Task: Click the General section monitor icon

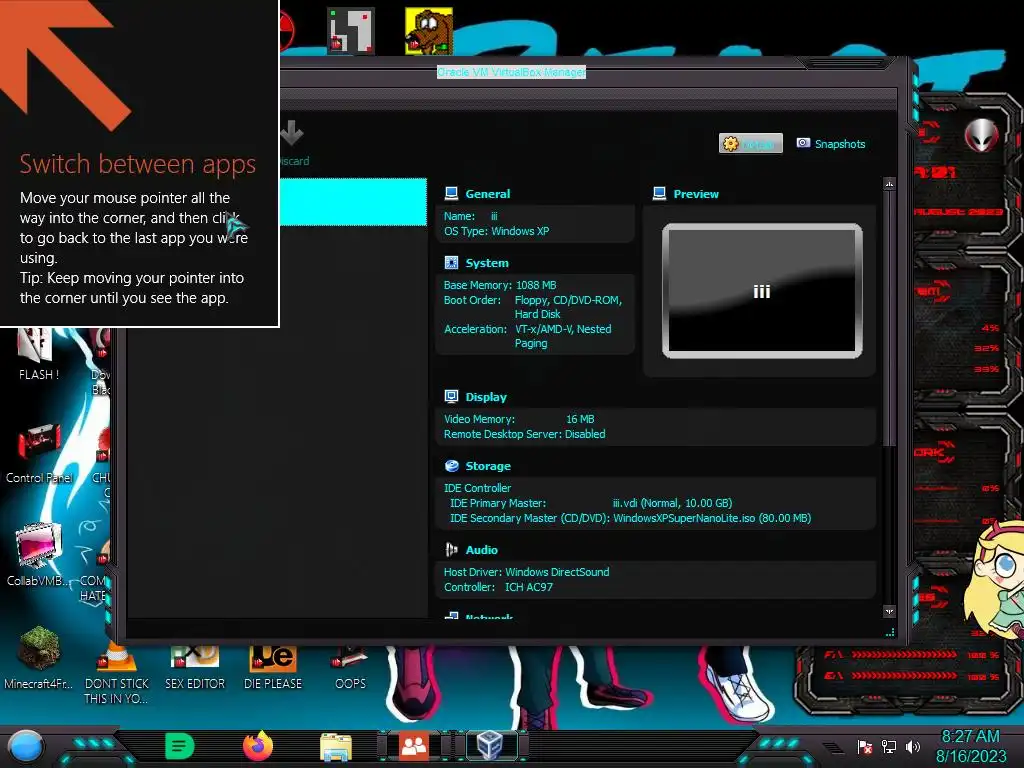Action: click(451, 193)
